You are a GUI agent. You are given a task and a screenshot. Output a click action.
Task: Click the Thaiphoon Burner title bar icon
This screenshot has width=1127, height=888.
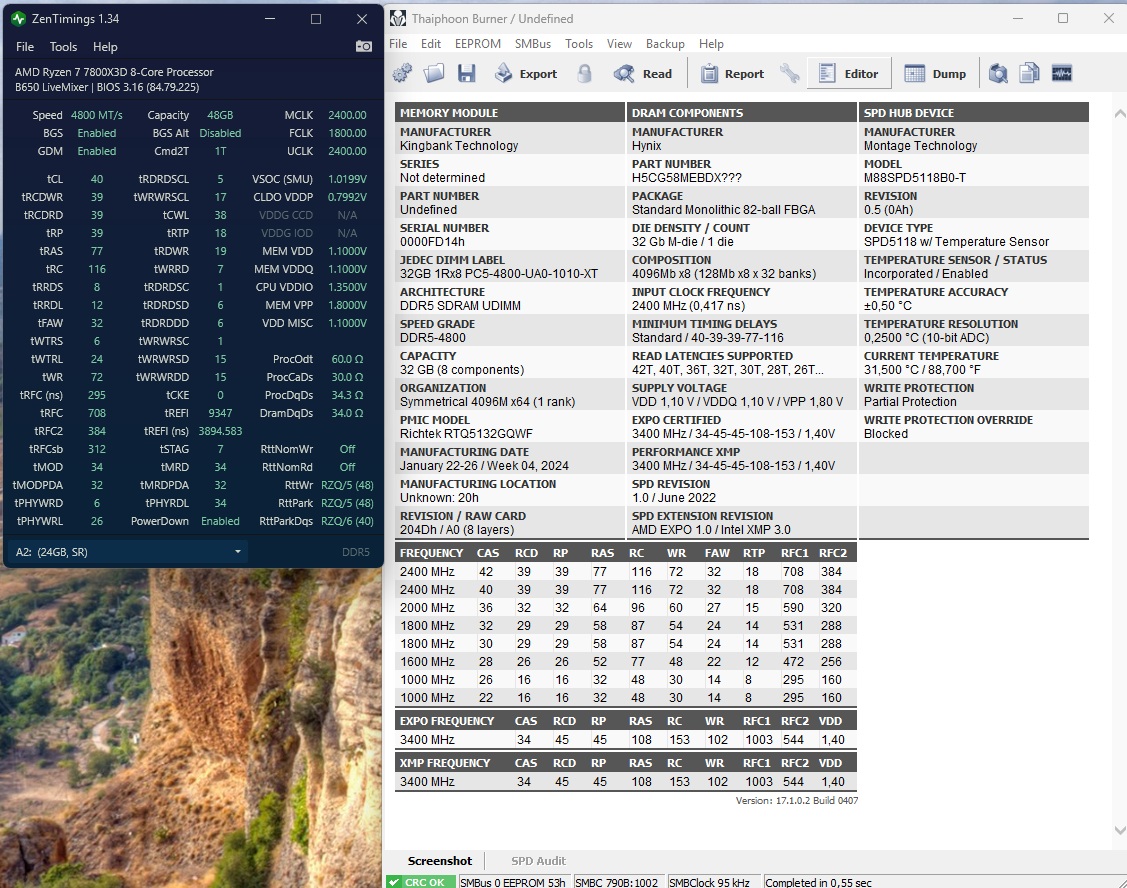tap(398, 19)
